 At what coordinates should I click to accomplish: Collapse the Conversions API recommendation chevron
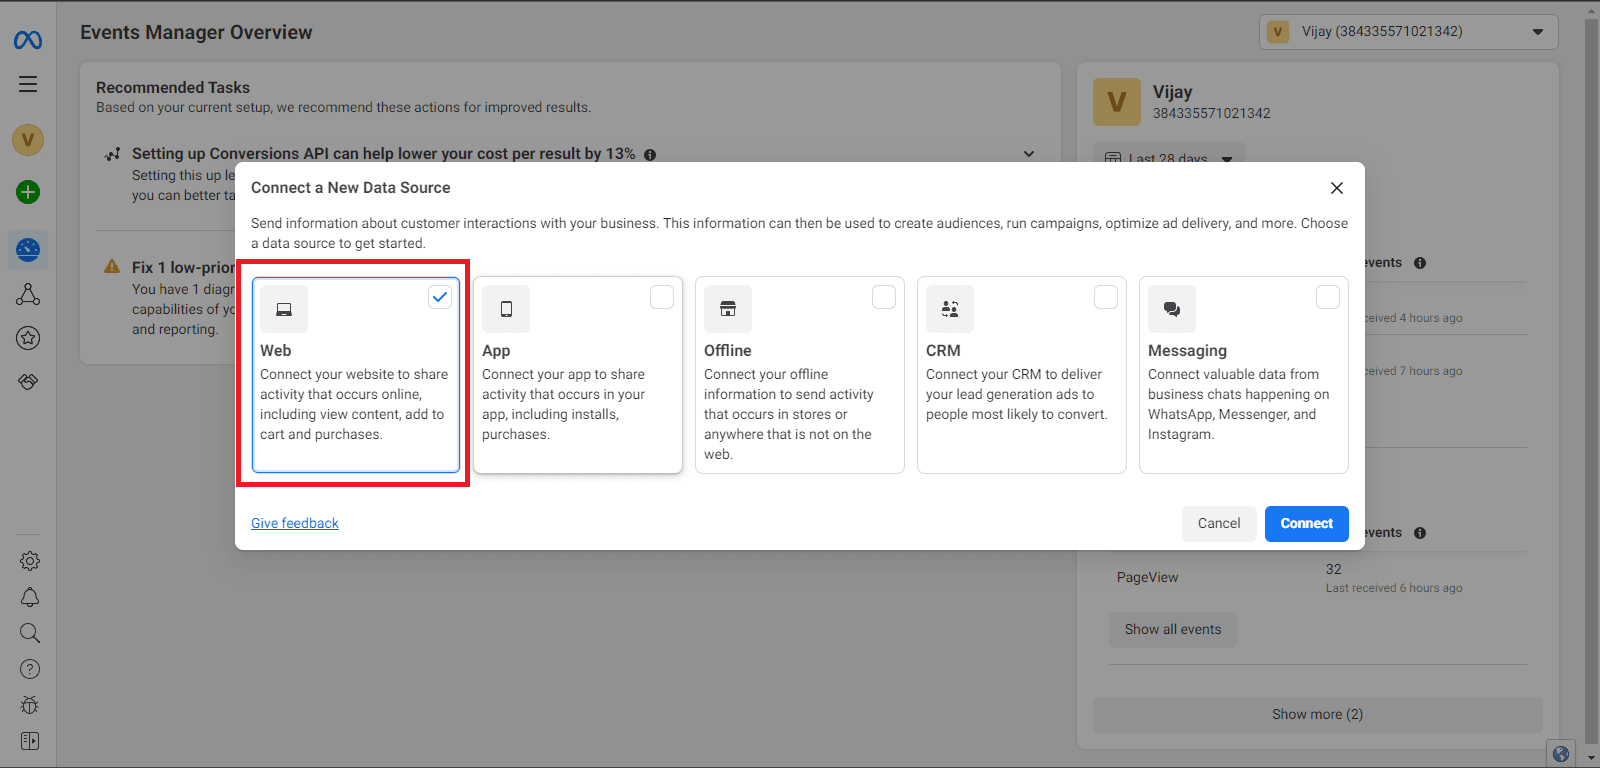click(1029, 154)
